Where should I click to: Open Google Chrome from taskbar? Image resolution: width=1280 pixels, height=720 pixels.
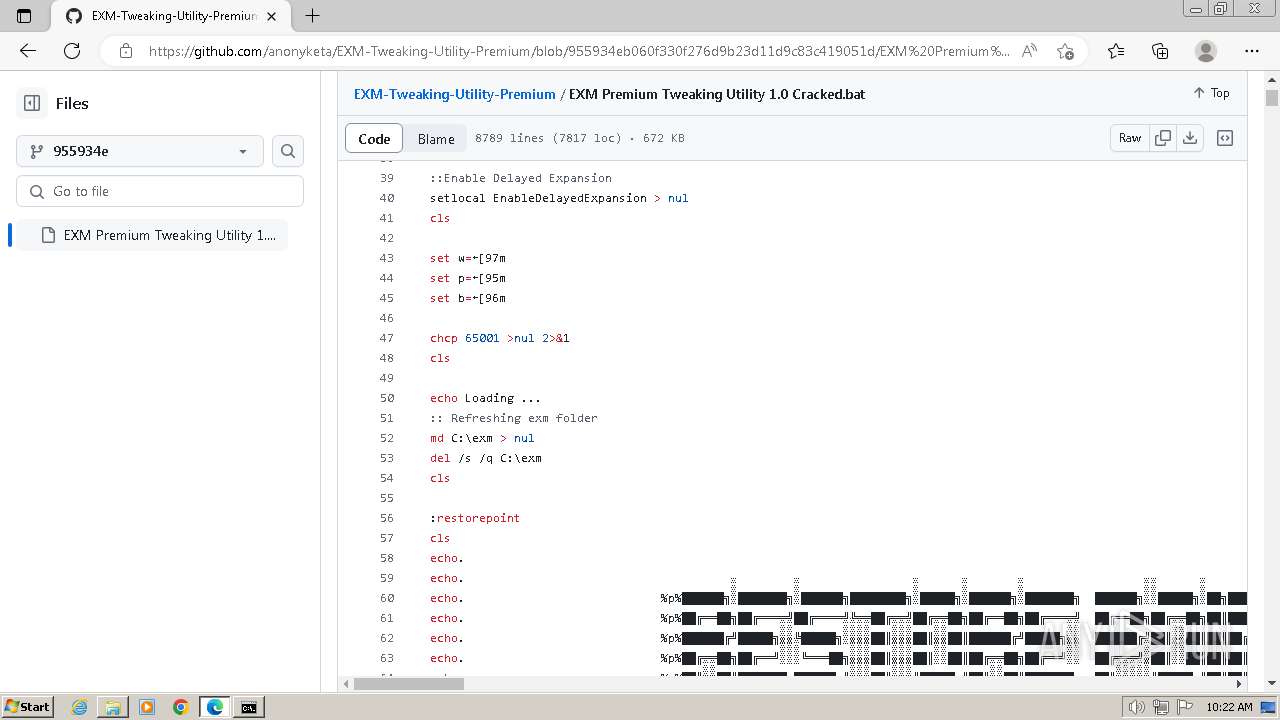click(x=181, y=707)
